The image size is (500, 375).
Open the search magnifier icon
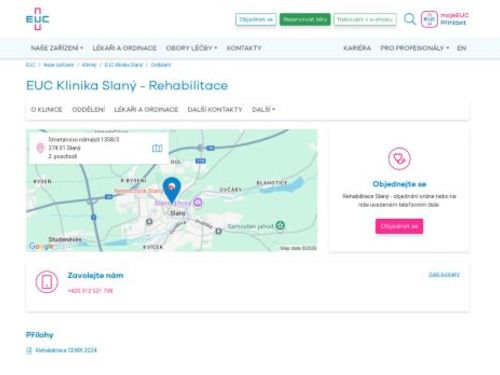click(410, 19)
